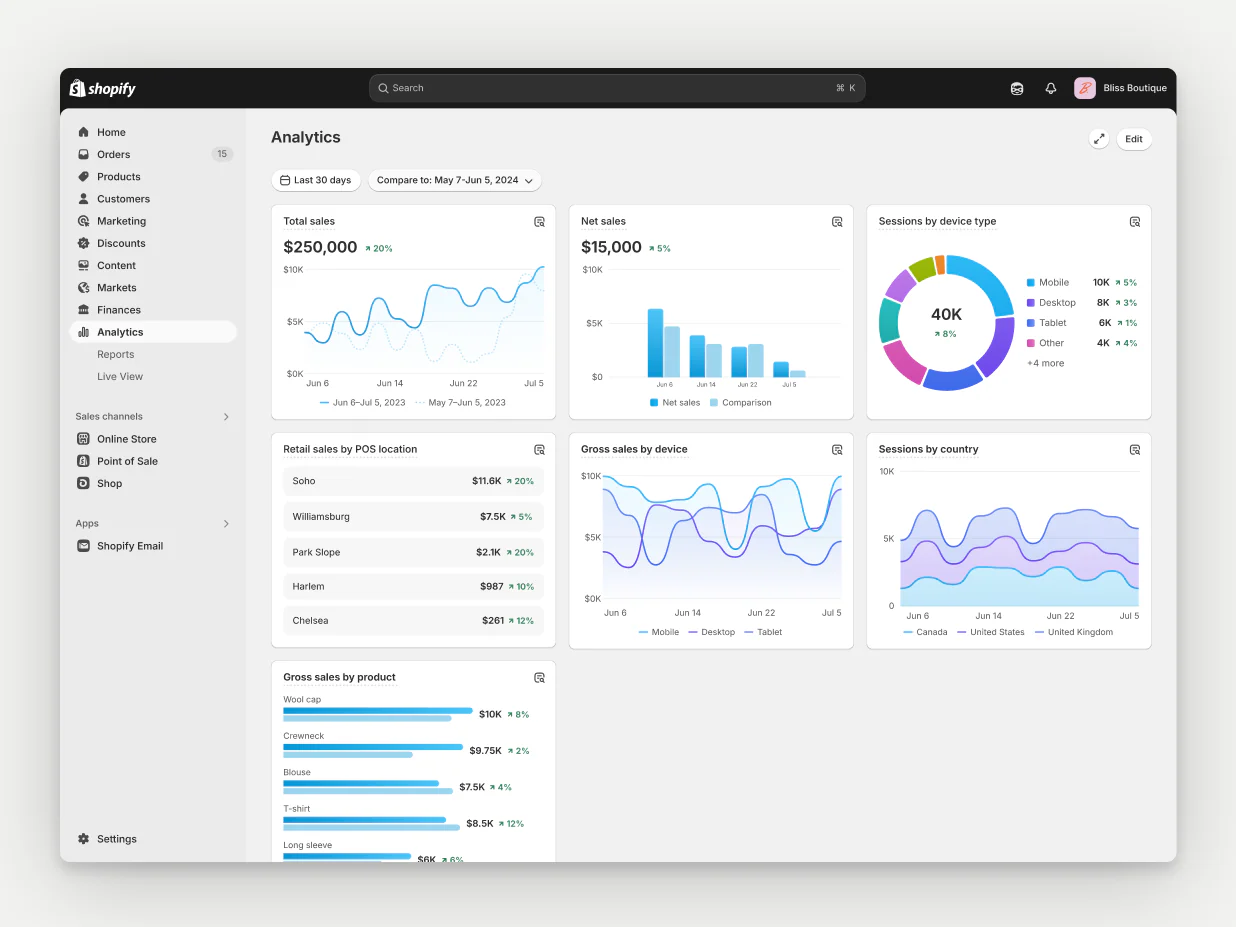Open the Home section in the sidebar
The height and width of the screenshot is (927, 1236).
[110, 132]
